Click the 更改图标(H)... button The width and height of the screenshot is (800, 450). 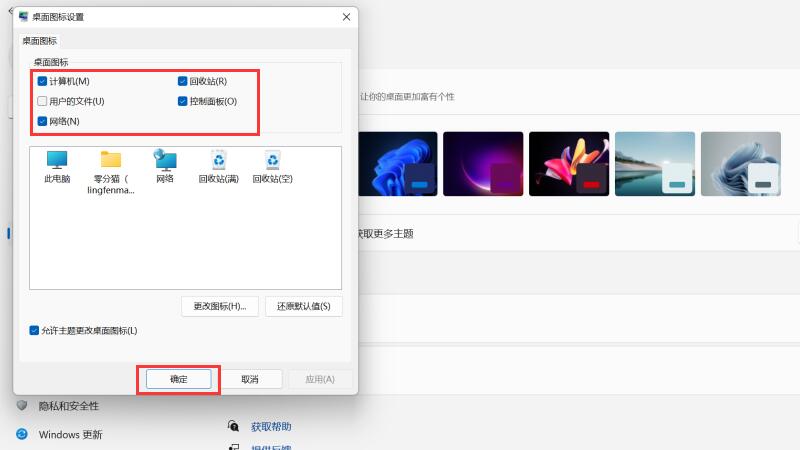point(220,306)
